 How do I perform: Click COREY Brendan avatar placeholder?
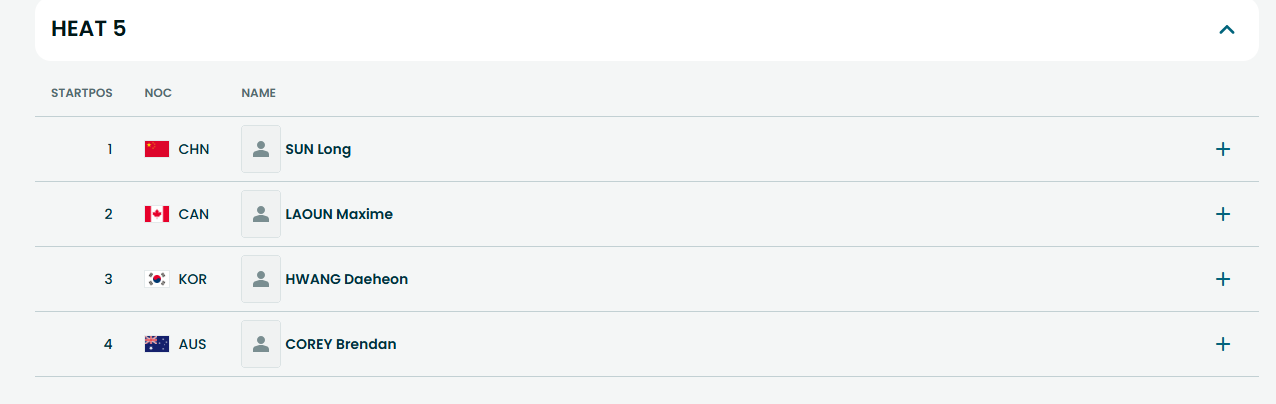point(261,344)
